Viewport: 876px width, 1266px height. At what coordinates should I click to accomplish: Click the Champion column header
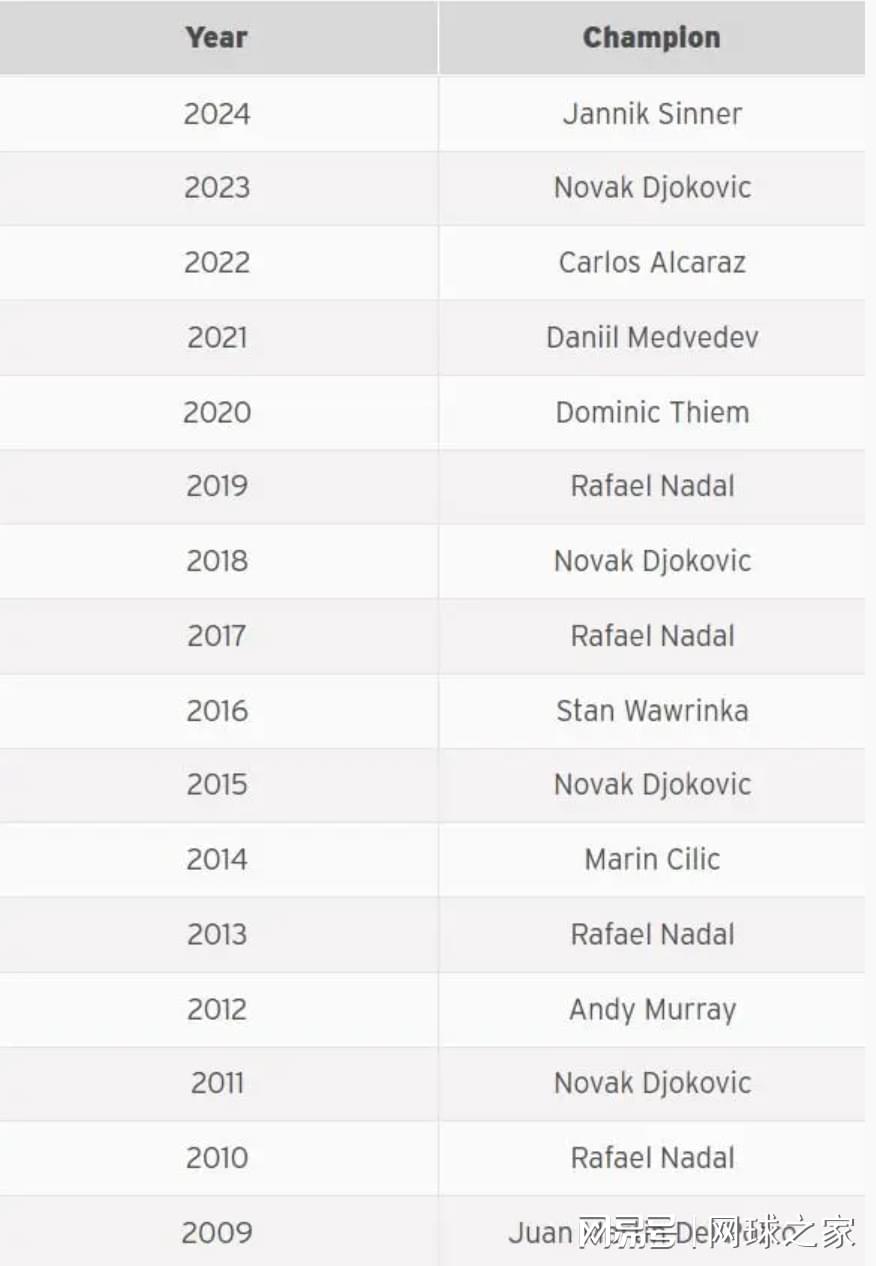(x=651, y=38)
